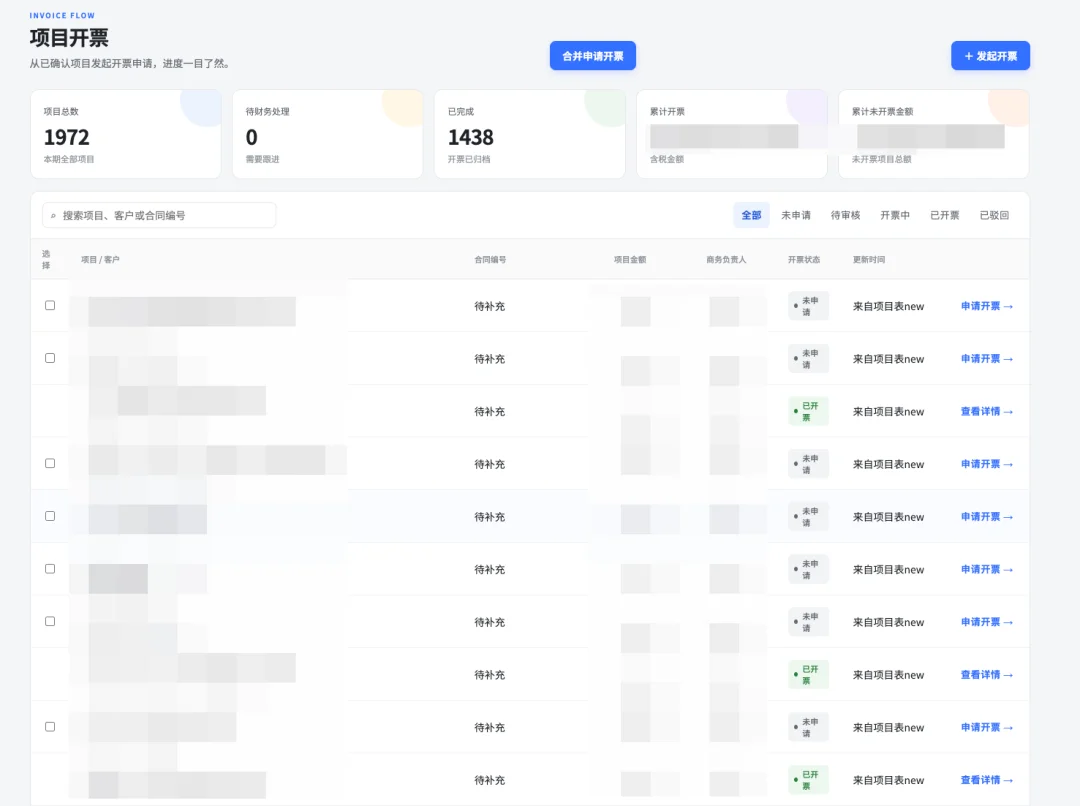Start a new invoice with 发起开票
Screen dimensions: 1080x806
click(990, 56)
